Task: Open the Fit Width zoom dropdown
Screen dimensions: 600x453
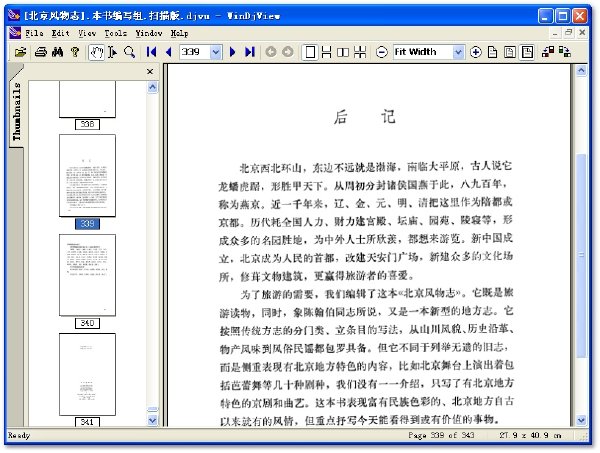Action: (x=458, y=52)
